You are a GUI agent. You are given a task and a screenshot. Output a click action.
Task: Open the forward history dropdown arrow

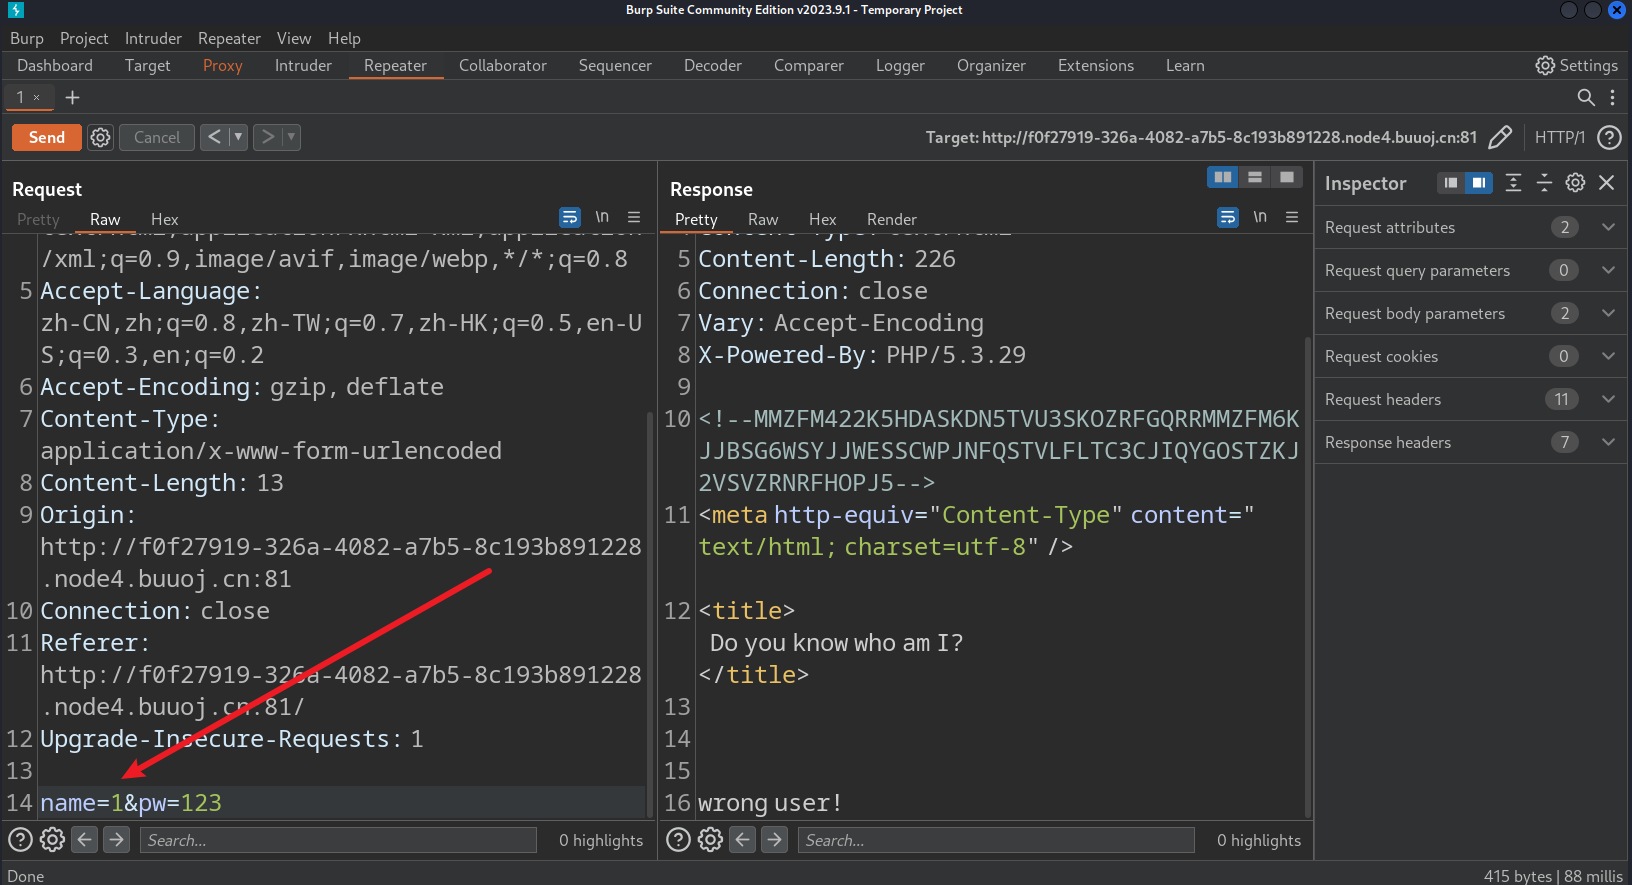[291, 137]
